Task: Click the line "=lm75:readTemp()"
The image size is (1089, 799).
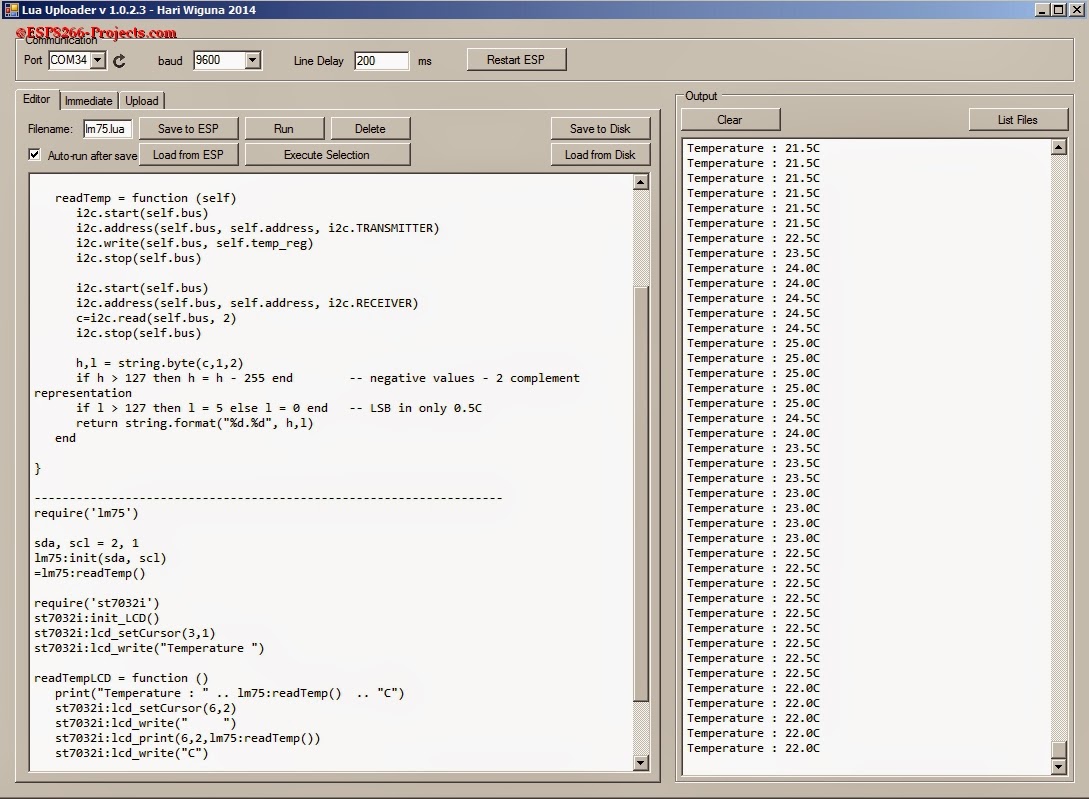Action: pos(90,573)
